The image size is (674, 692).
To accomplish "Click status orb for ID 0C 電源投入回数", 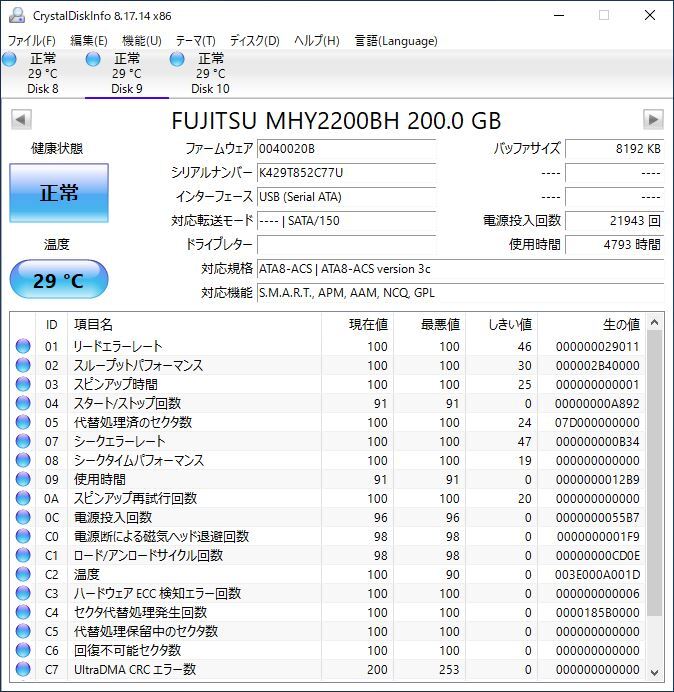I will click(23, 517).
